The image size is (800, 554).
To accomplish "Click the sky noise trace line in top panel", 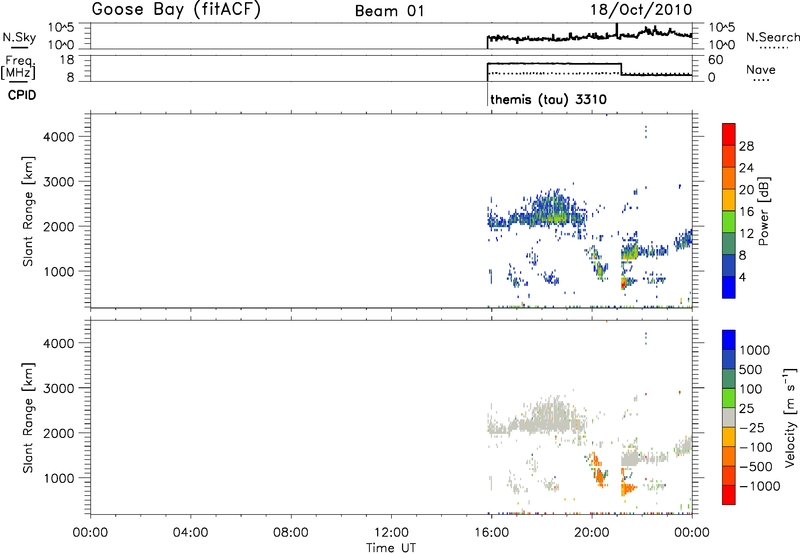I will (x=589, y=36).
